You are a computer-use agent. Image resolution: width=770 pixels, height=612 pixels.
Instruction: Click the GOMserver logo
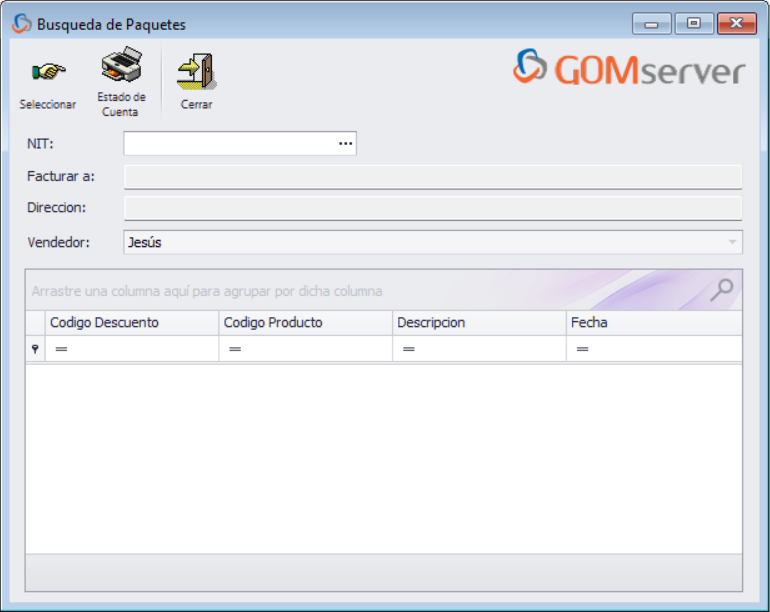click(629, 69)
